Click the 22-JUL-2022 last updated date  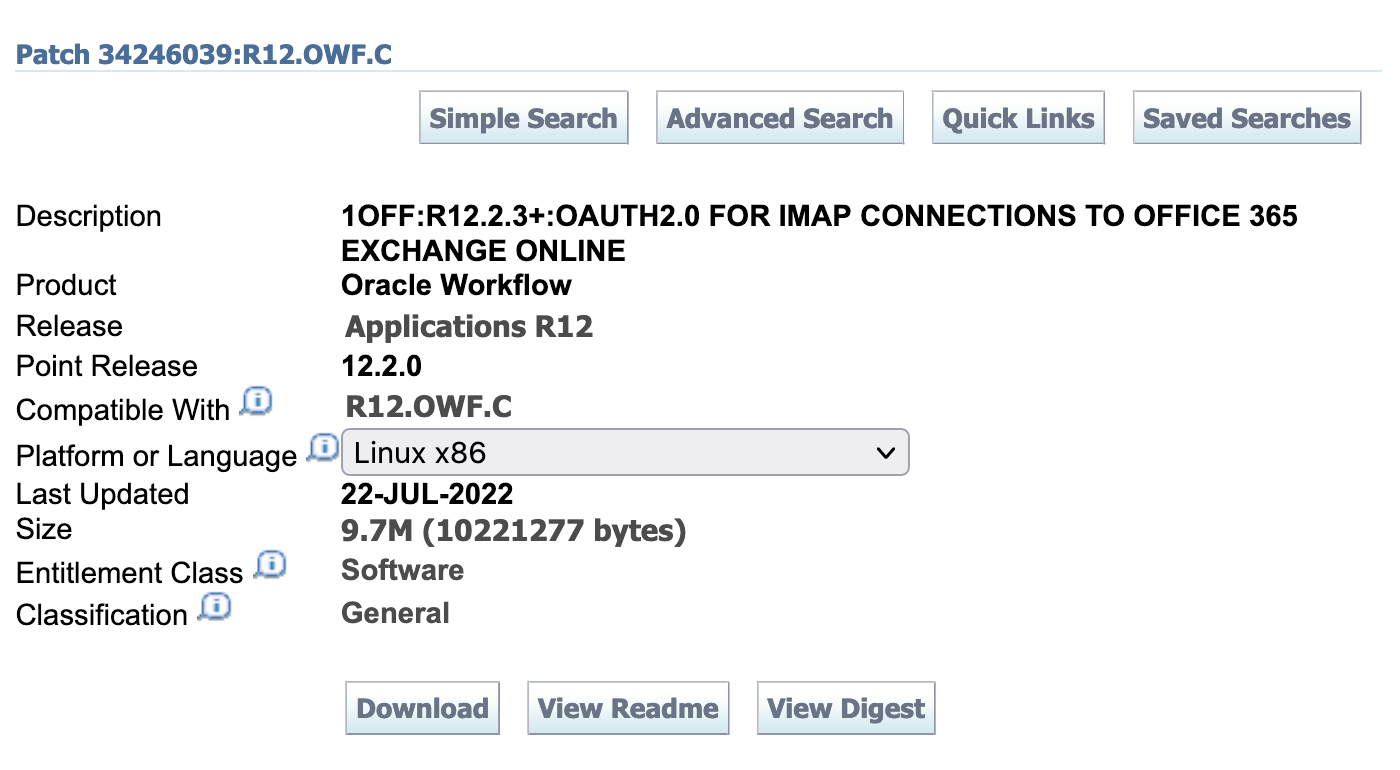coord(427,494)
